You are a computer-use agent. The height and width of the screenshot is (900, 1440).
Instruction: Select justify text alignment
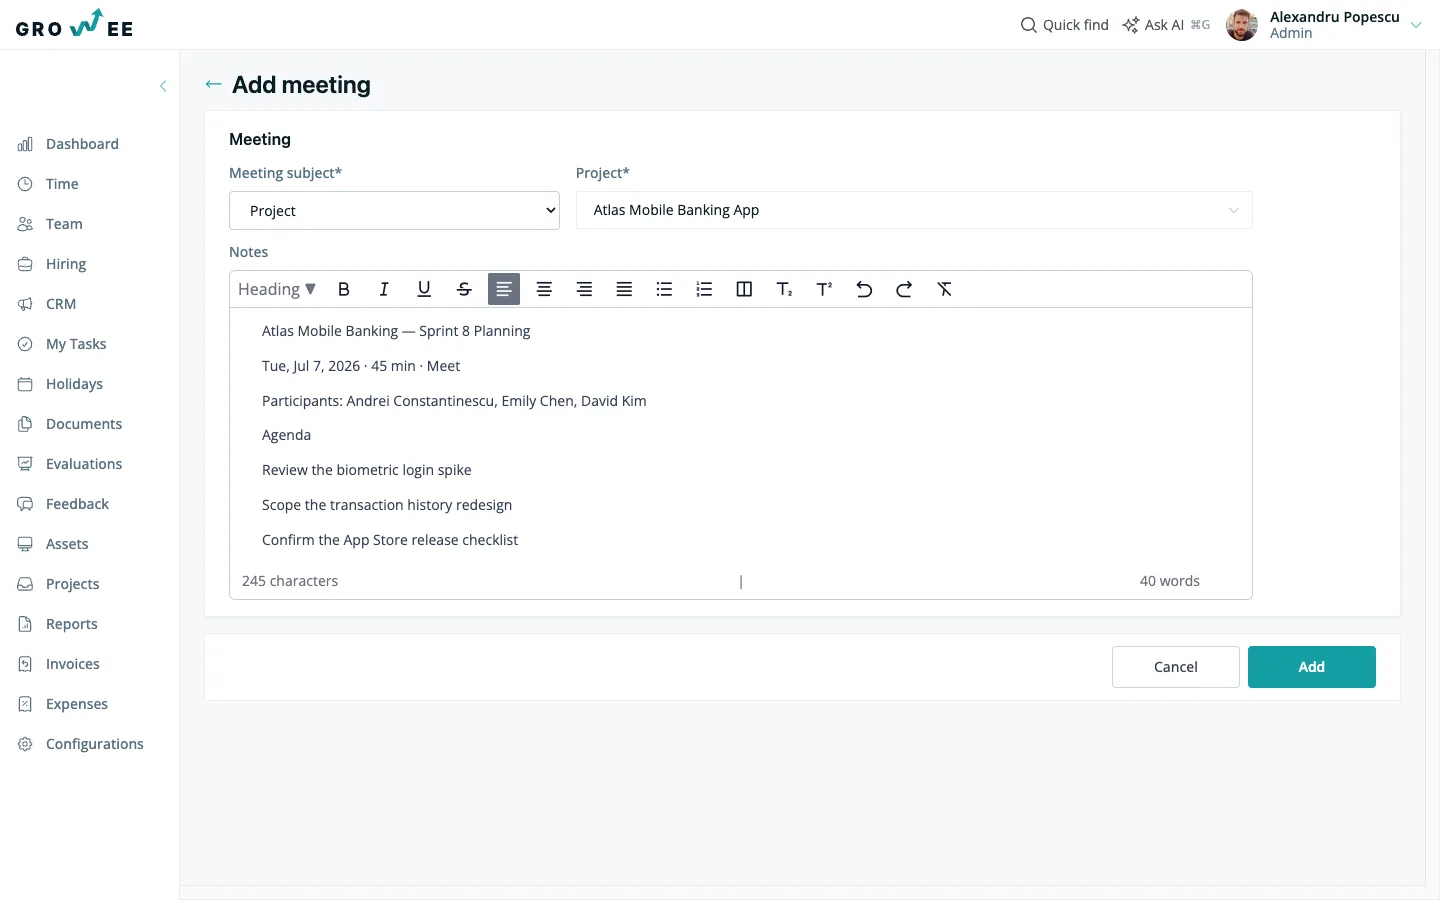point(624,289)
